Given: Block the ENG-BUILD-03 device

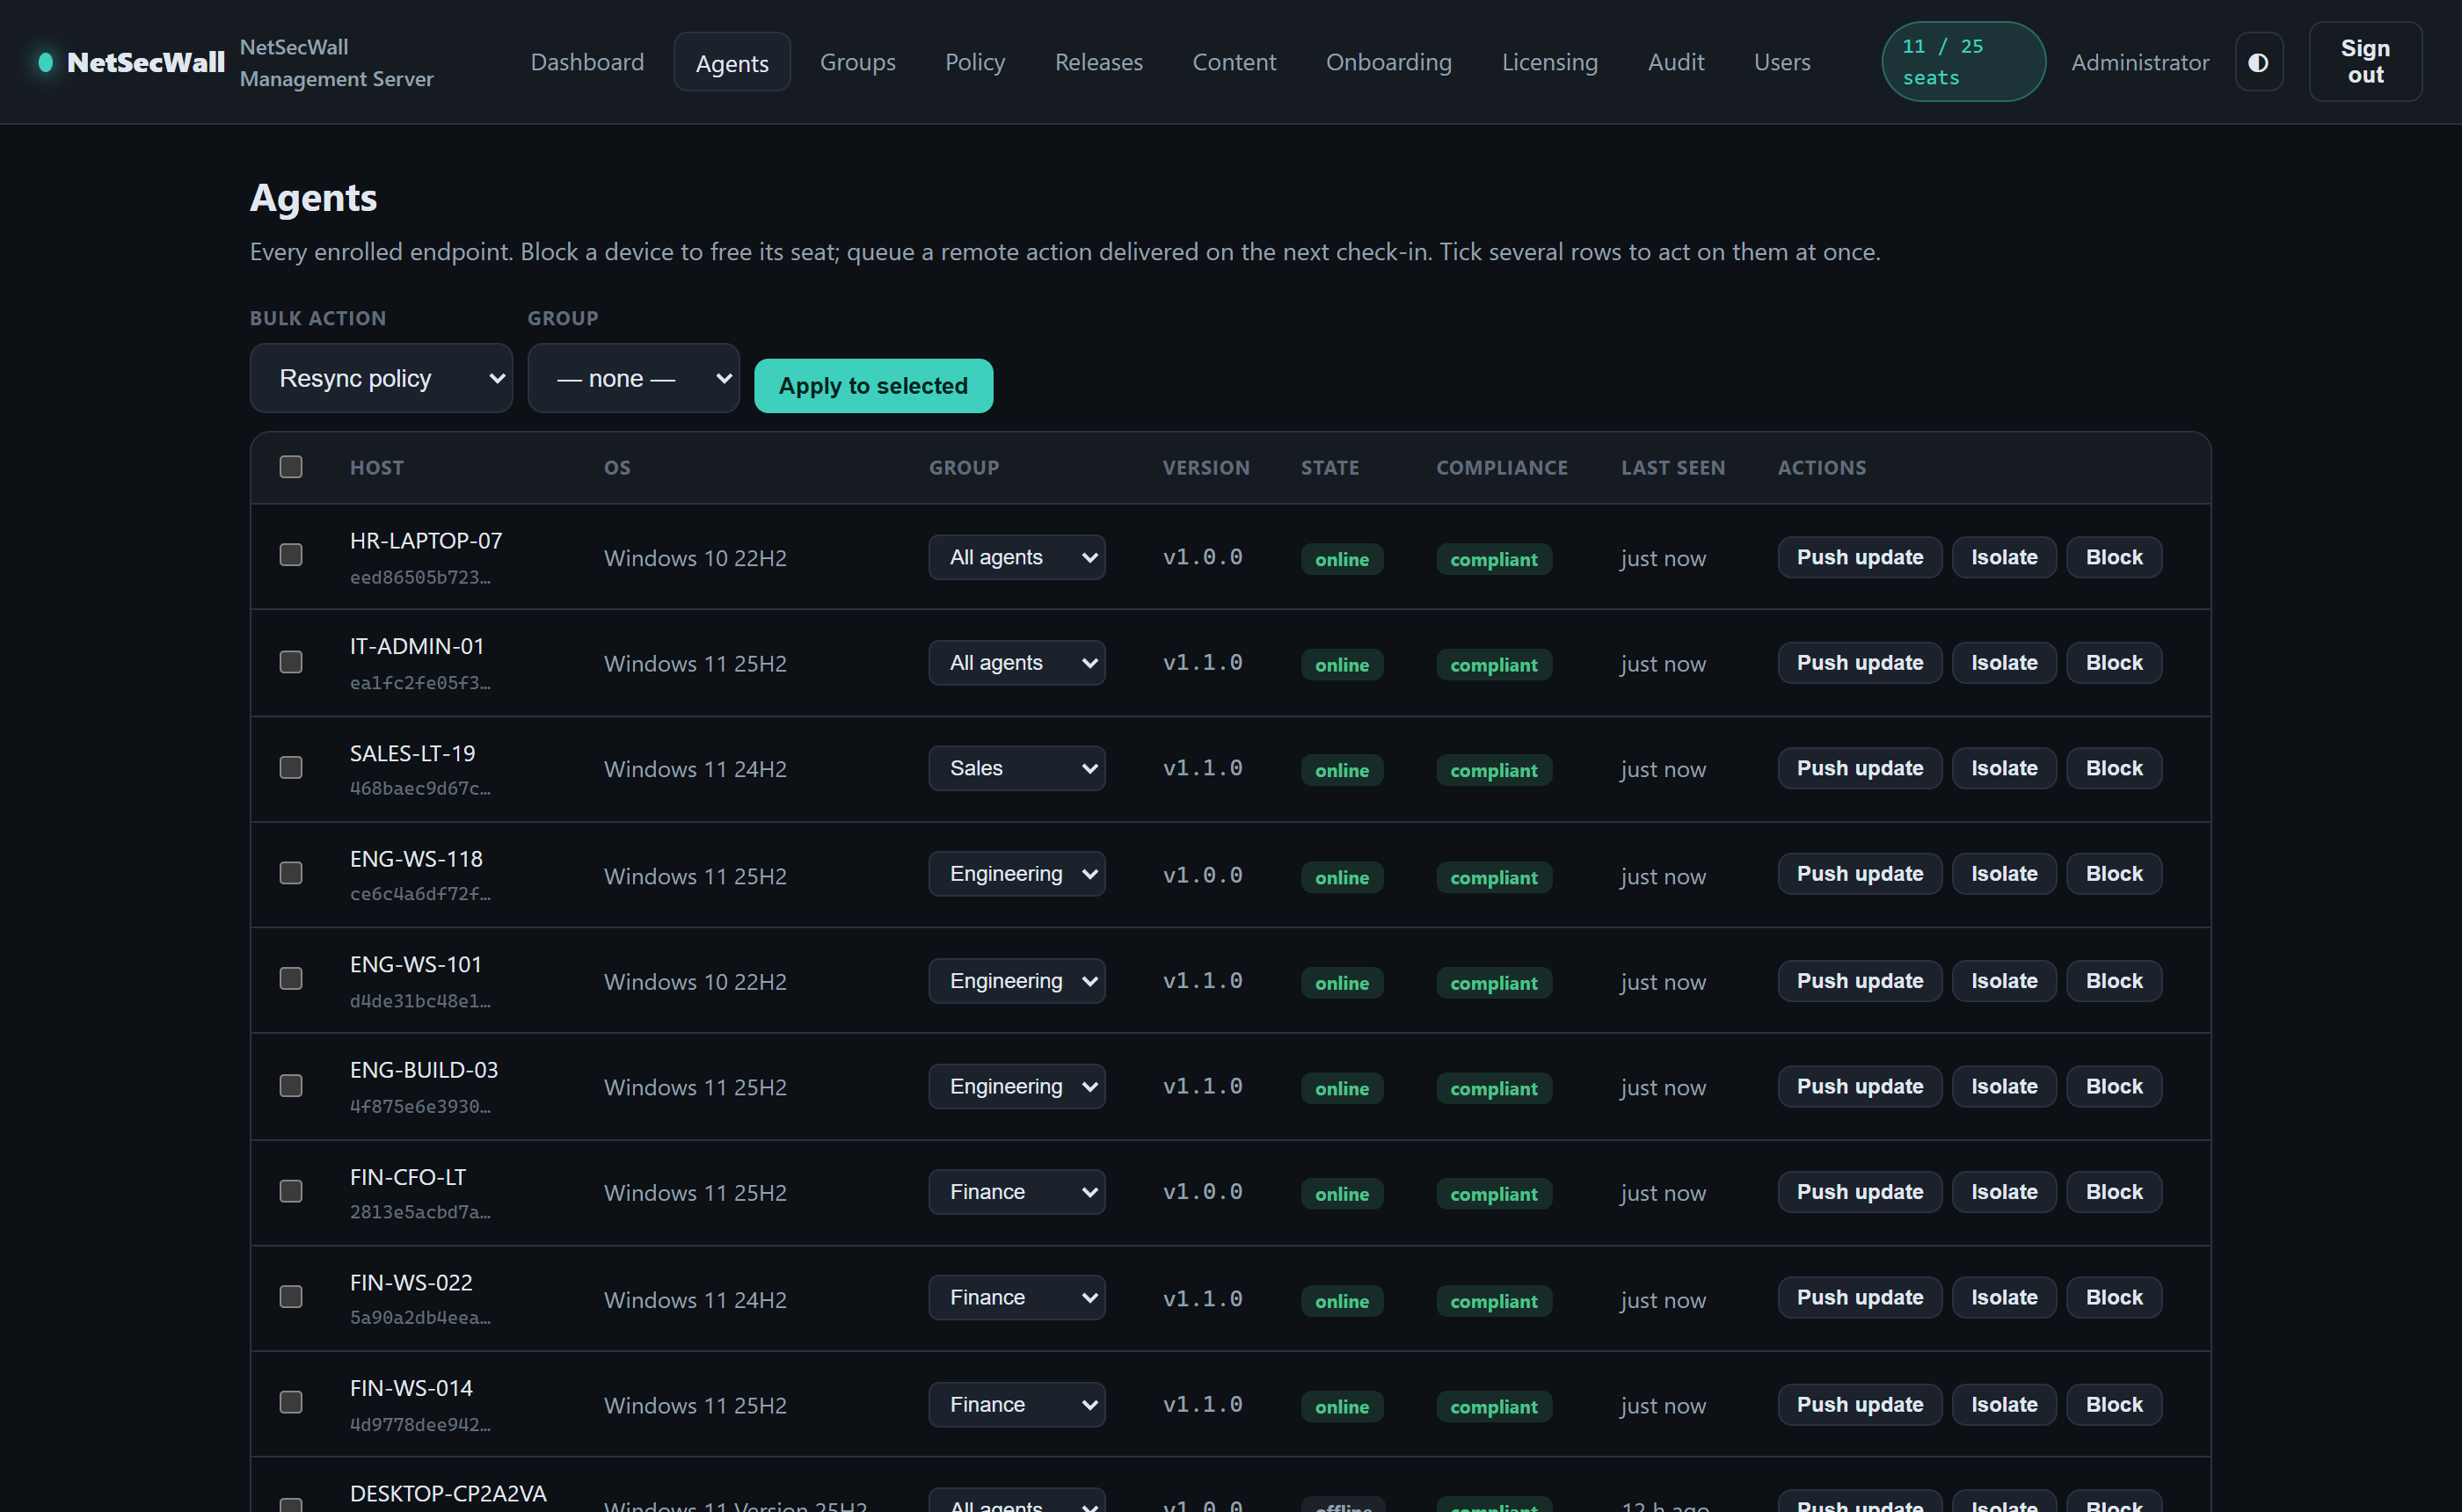Looking at the screenshot, I should (x=2113, y=1086).
